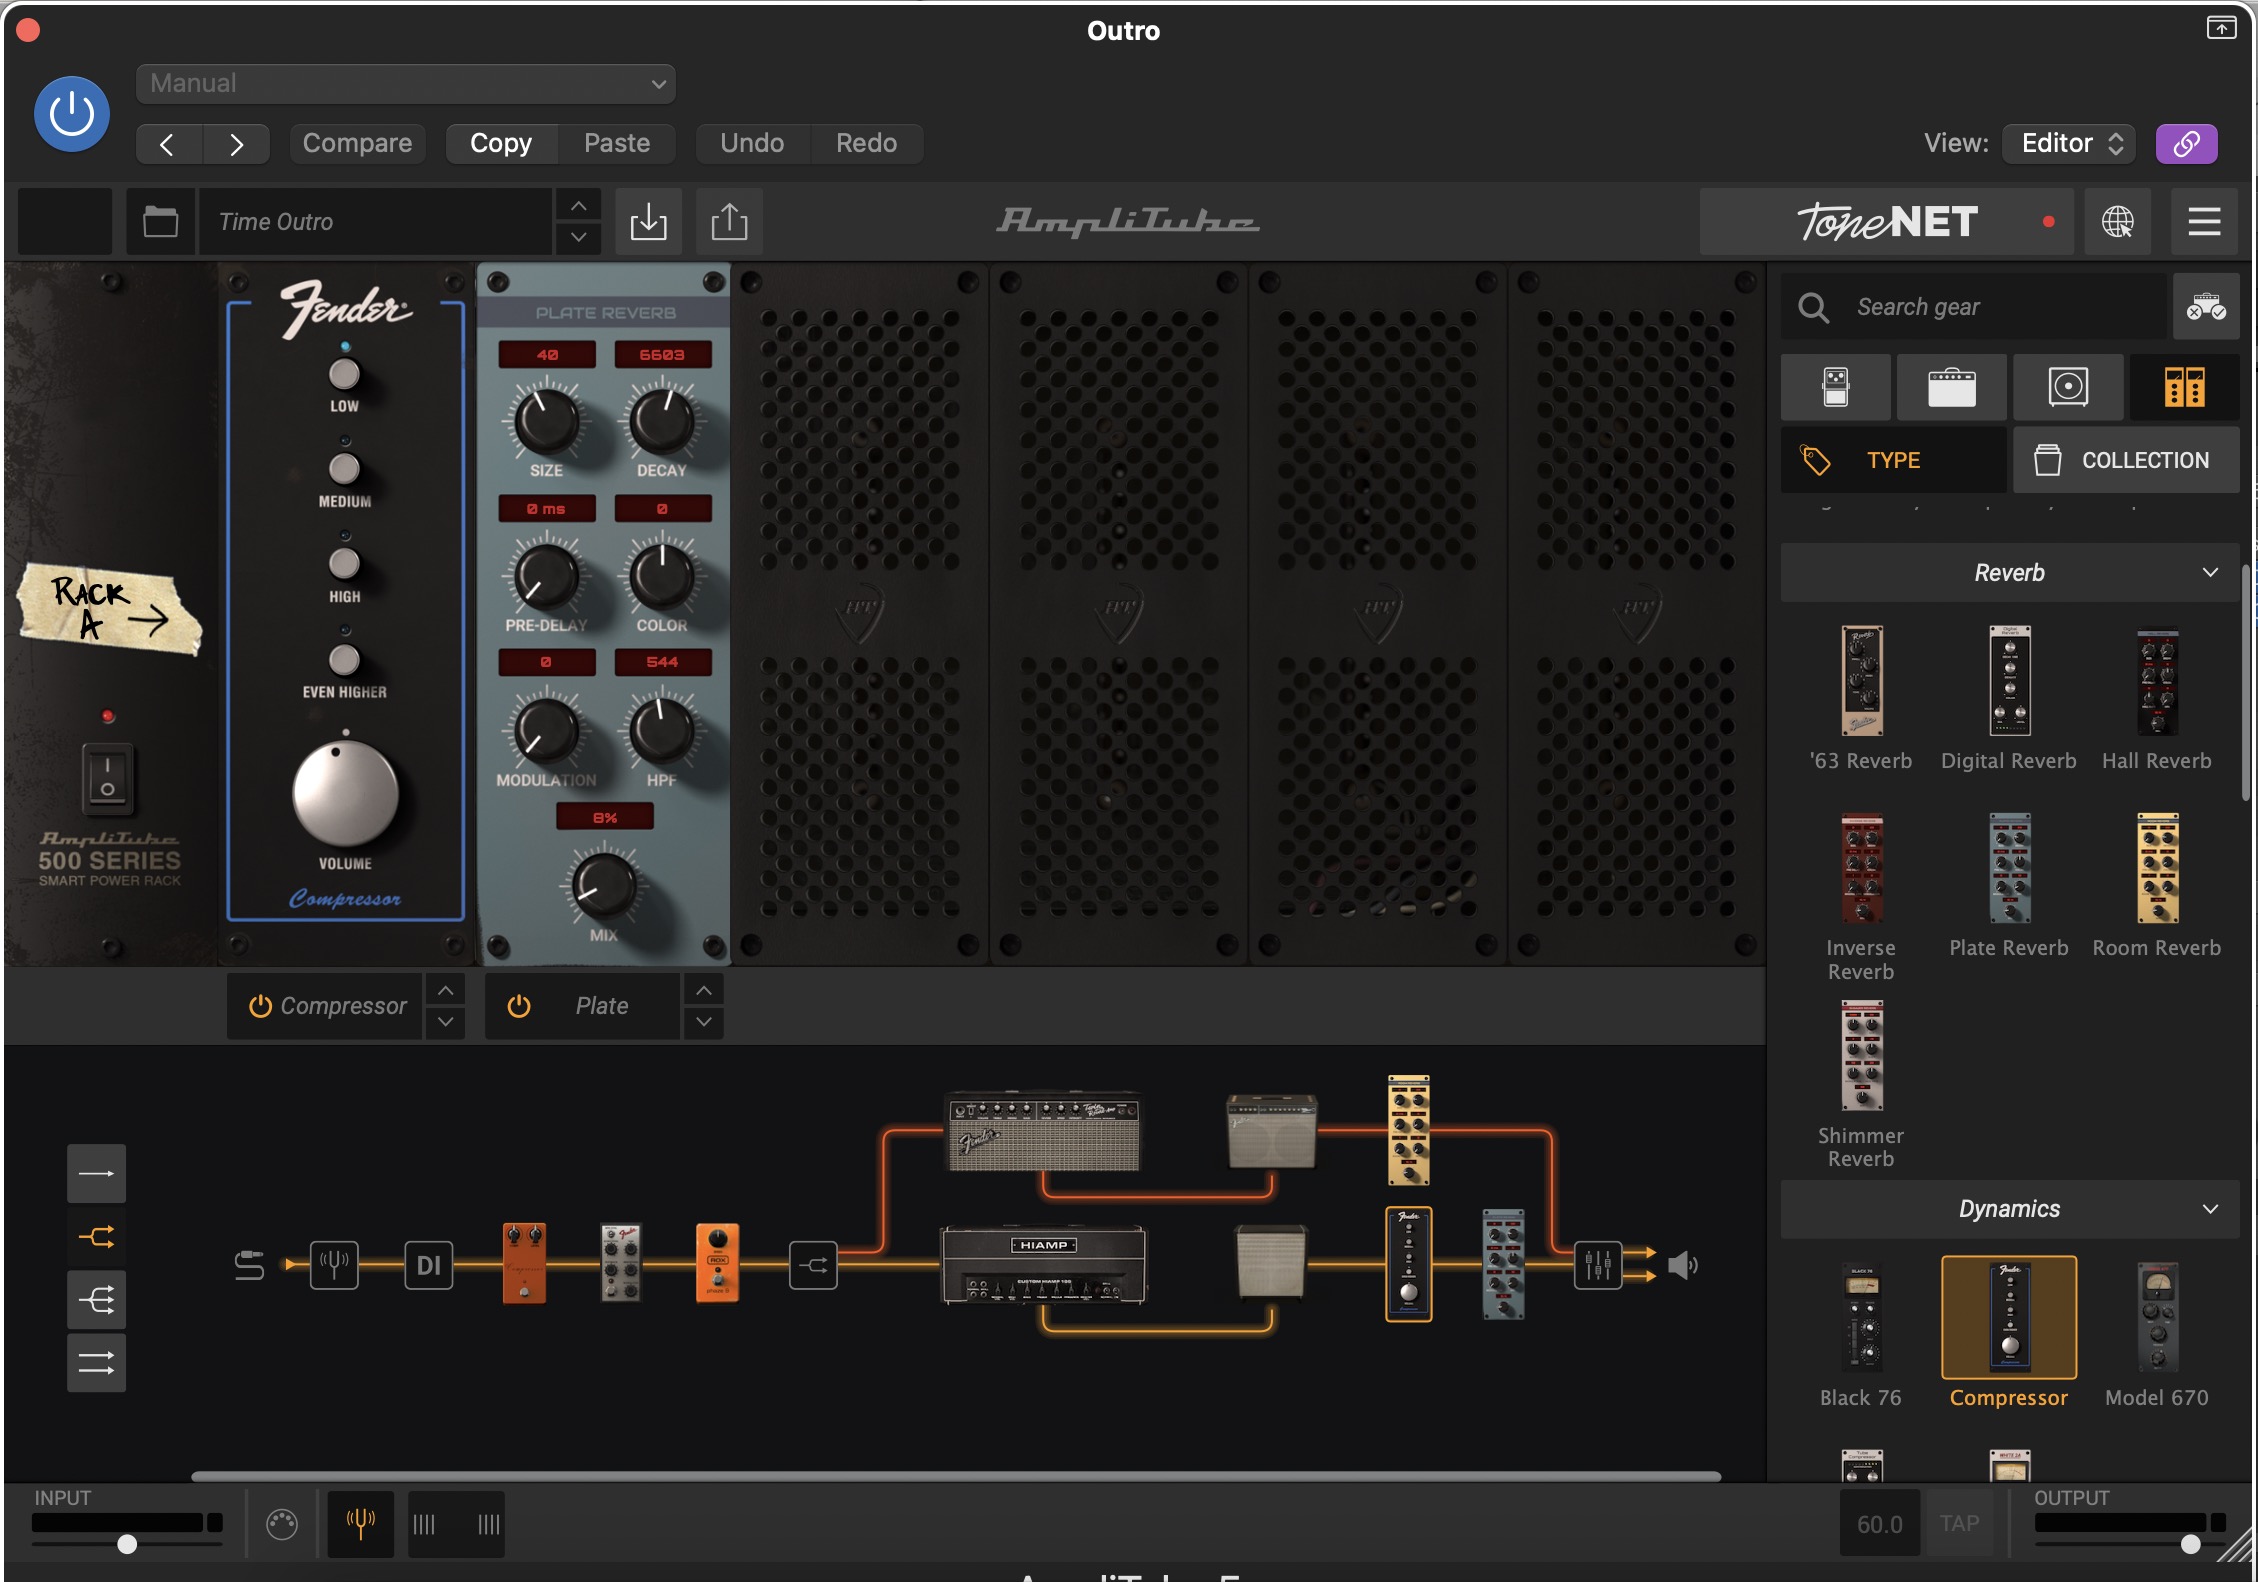Click the Fender compressor VOLUME knob
Viewport: 2258px width, 1582px height.
345,794
